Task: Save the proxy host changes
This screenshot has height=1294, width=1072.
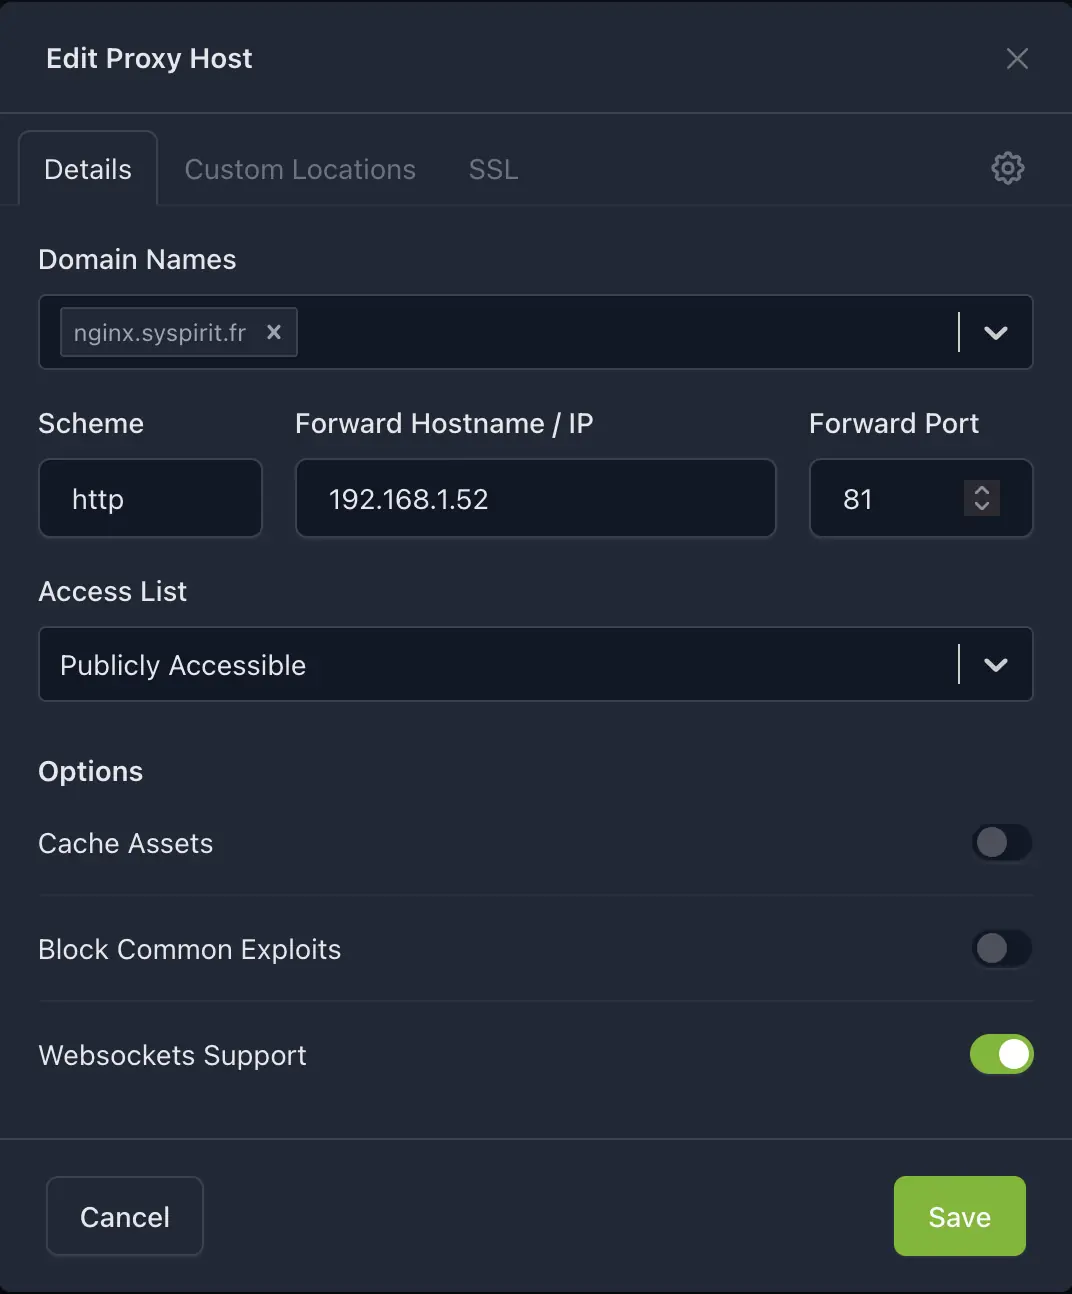Action: tap(959, 1216)
